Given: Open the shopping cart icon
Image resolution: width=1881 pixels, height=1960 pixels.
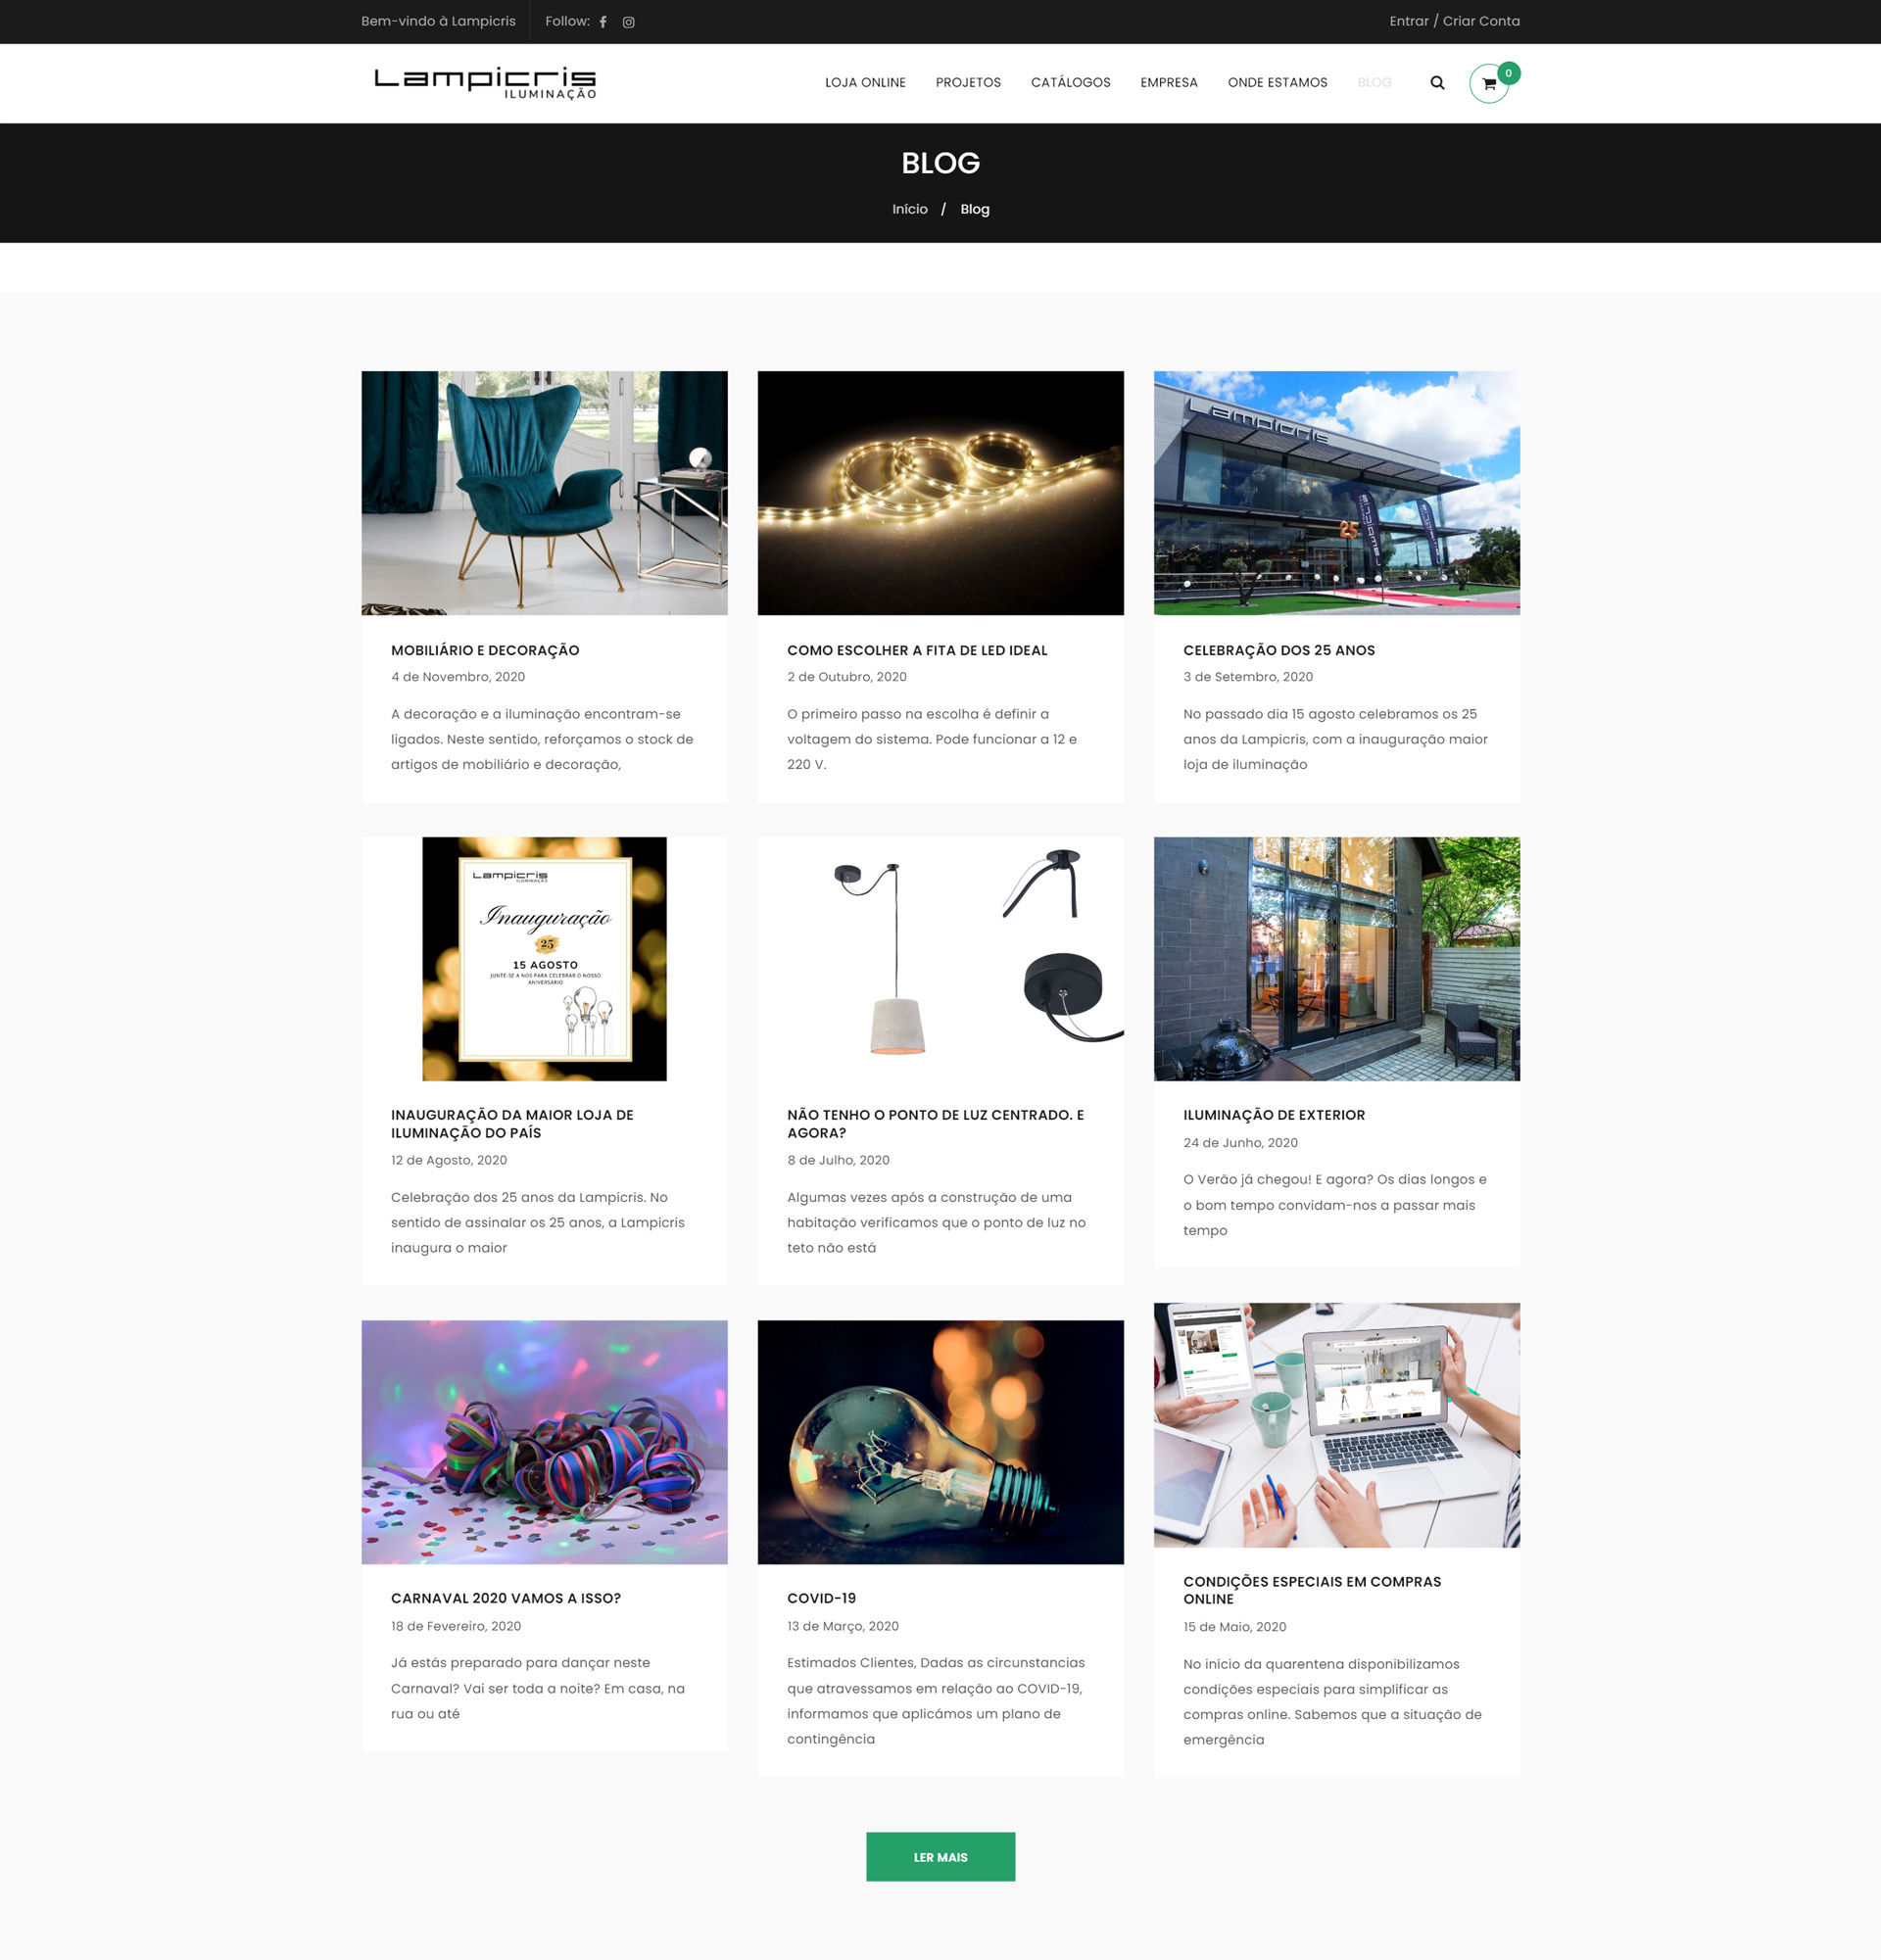Looking at the screenshot, I should tap(1489, 84).
